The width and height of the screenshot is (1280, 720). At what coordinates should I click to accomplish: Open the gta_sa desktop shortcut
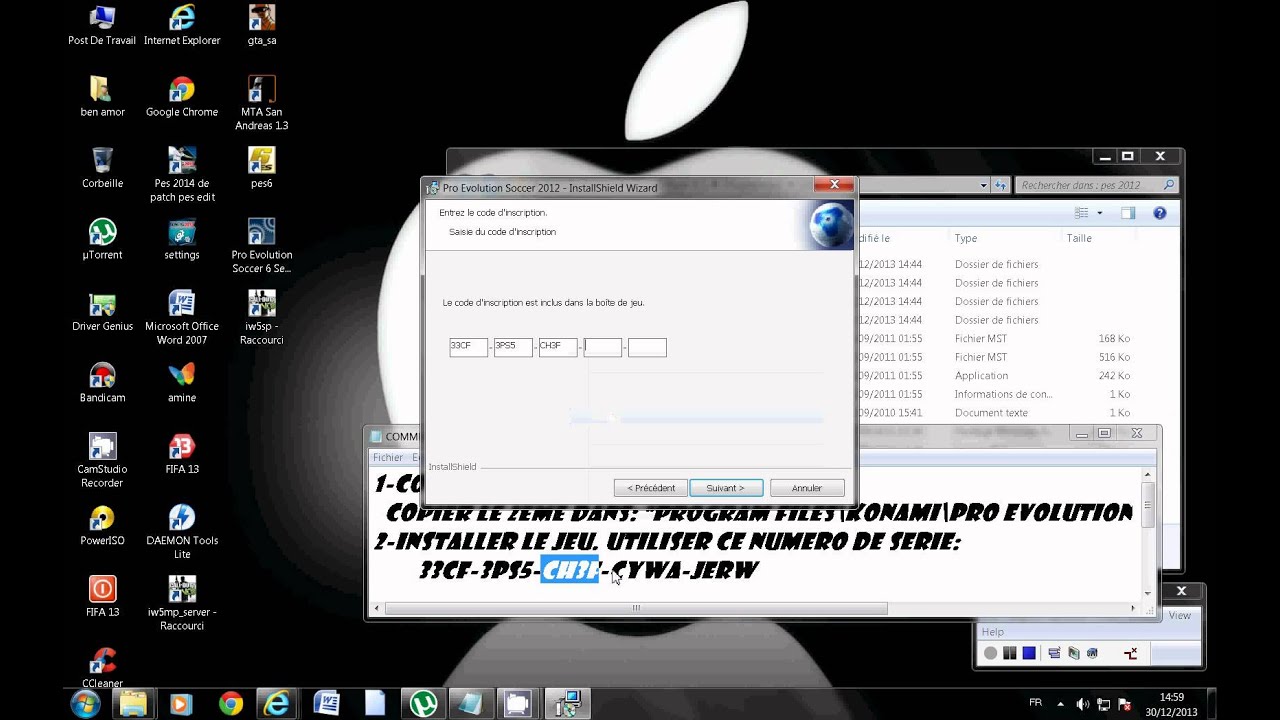[262, 26]
